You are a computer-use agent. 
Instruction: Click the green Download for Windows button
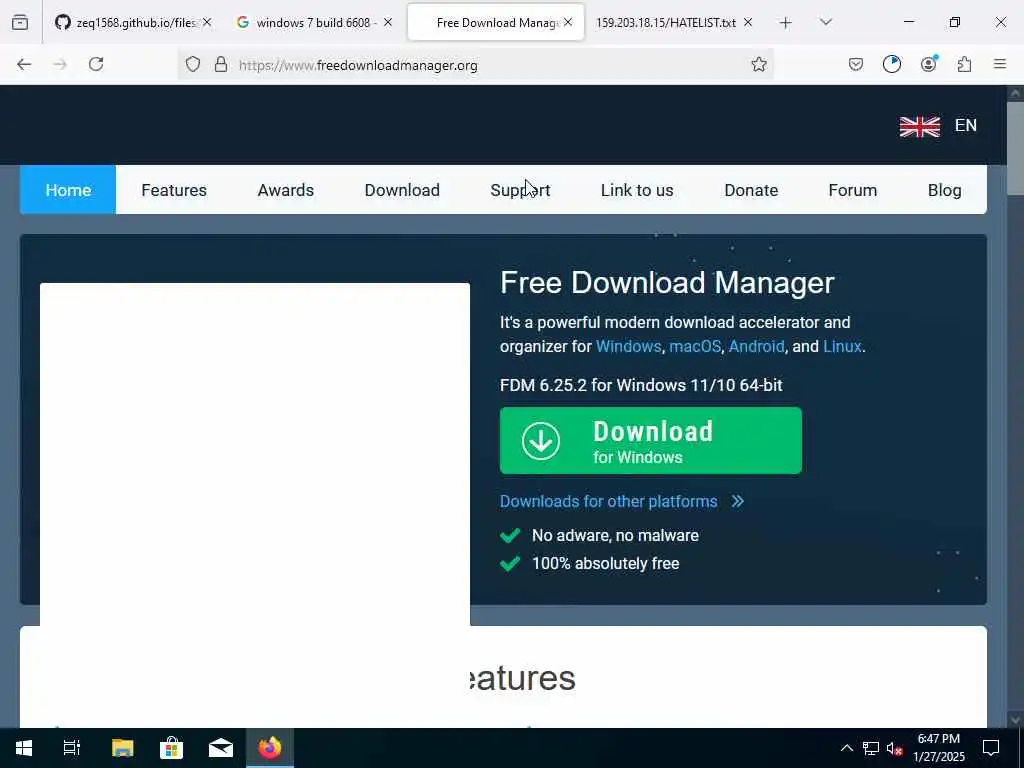pos(650,441)
